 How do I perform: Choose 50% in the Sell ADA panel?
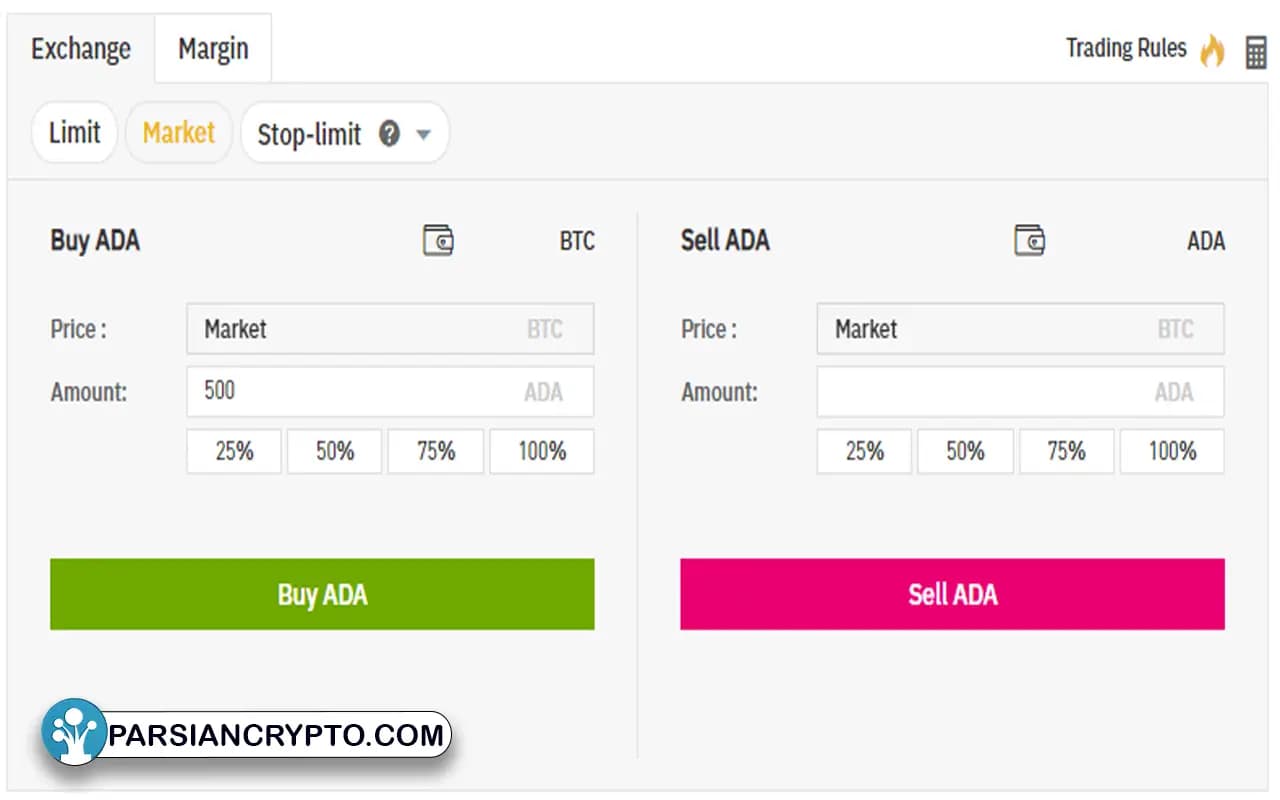pos(965,451)
